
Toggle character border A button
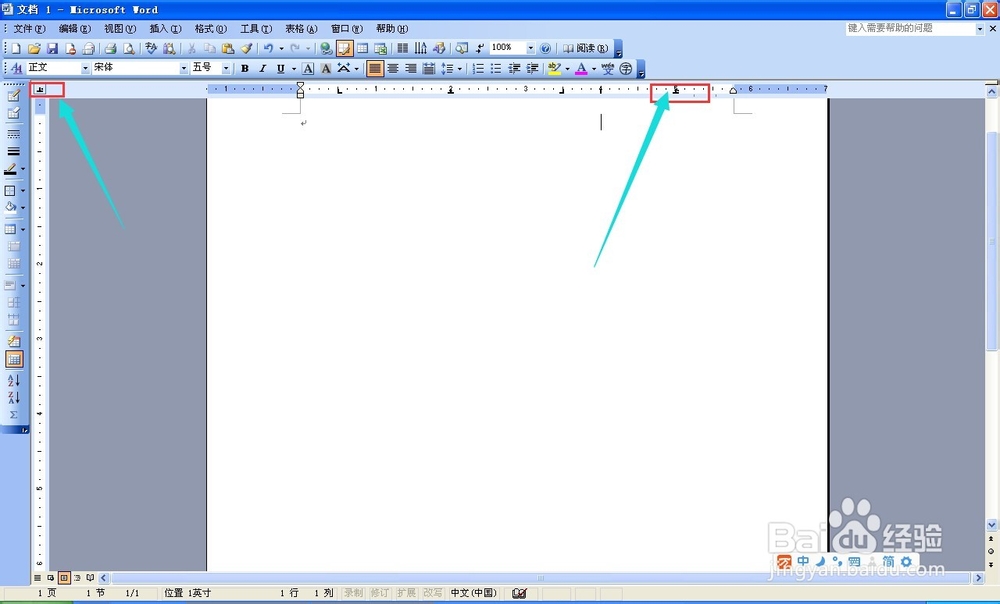[x=308, y=68]
